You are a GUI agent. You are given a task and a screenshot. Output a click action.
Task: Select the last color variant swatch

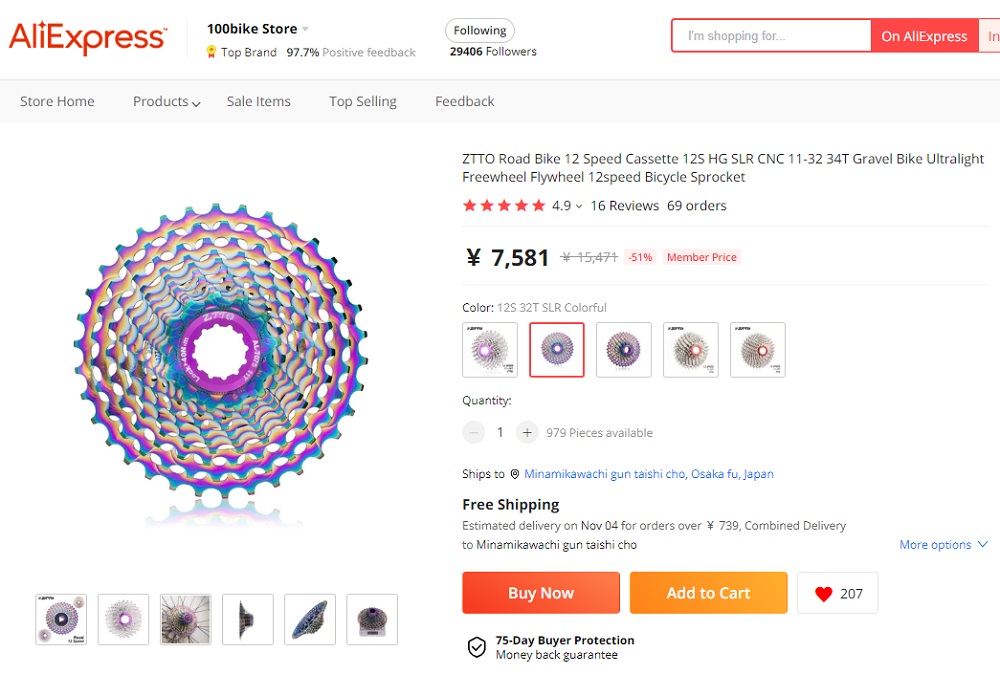tap(757, 350)
